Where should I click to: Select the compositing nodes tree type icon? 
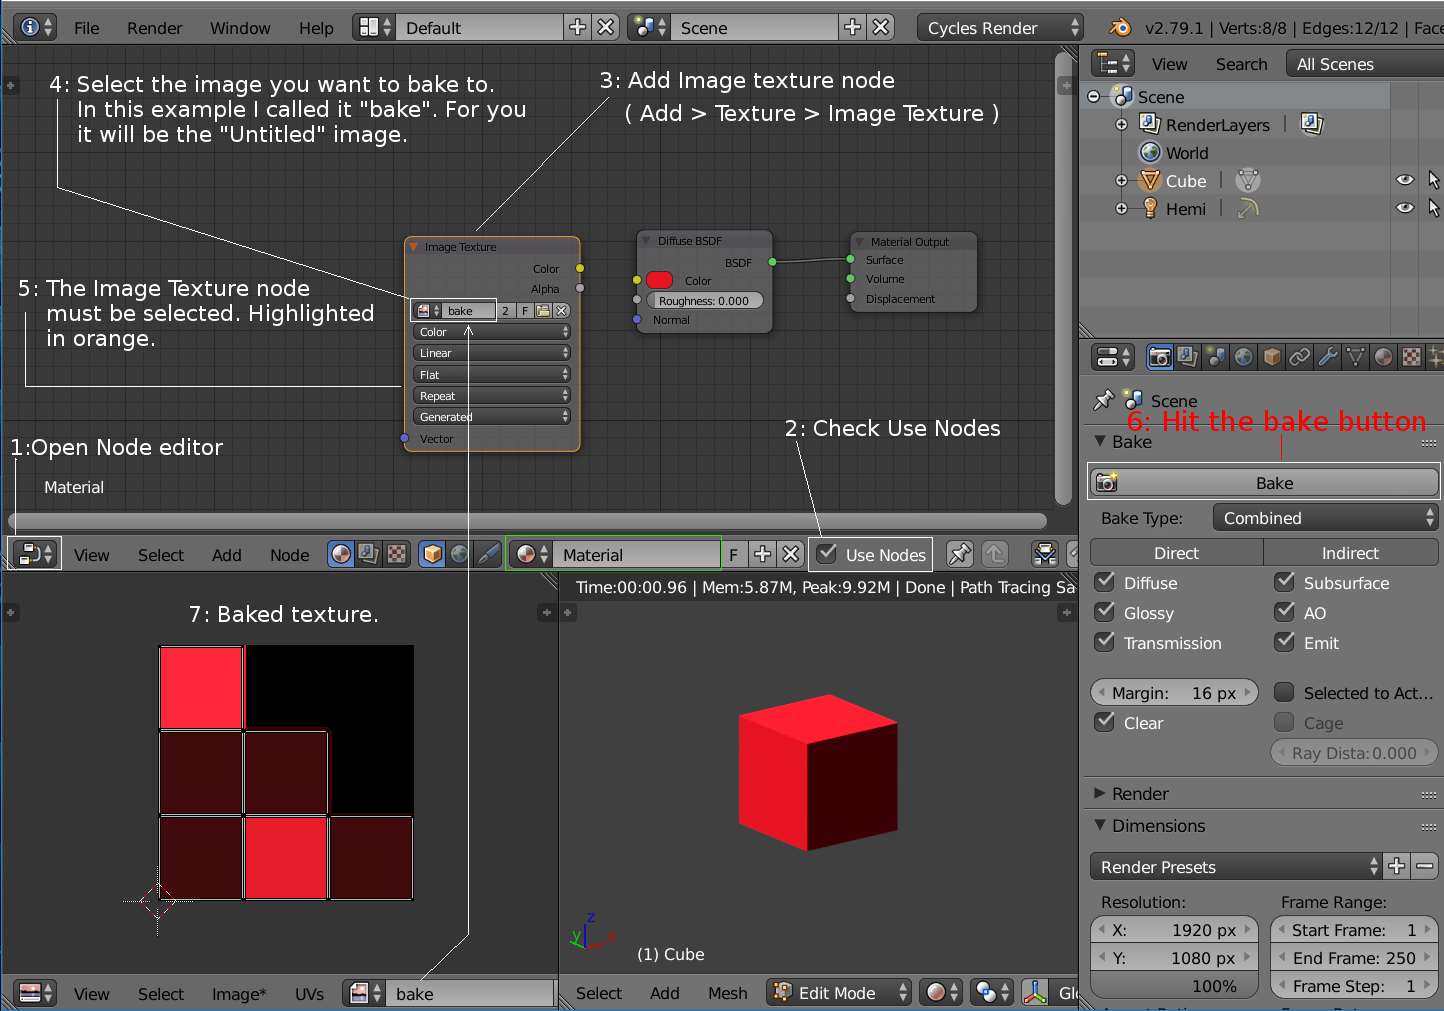pos(369,554)
